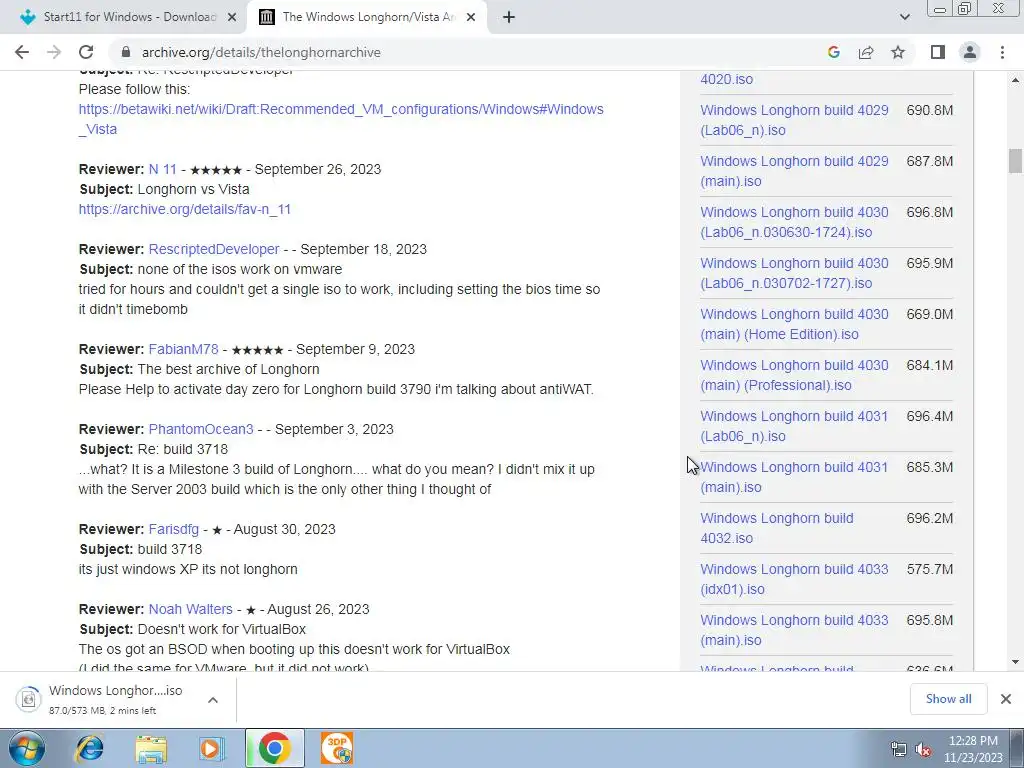The height and width of the screenshot is (768, 1024).
Task: Open FabianM78 reviewer profile
Action: [x=184, y=349]
